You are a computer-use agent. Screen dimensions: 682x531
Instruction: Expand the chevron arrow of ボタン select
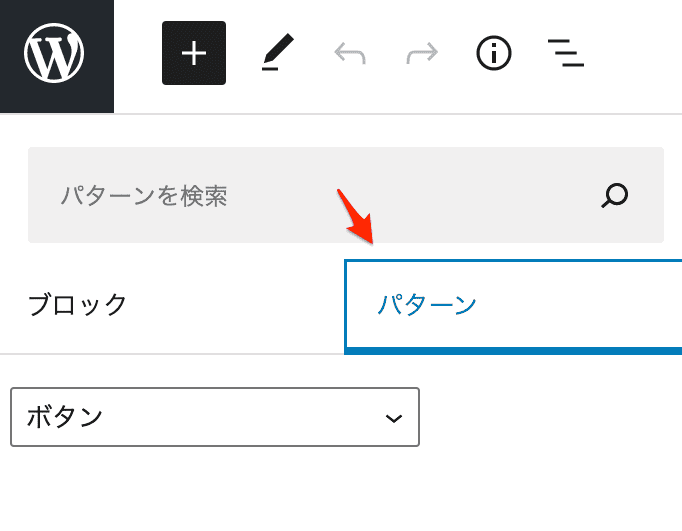point(394,418)
